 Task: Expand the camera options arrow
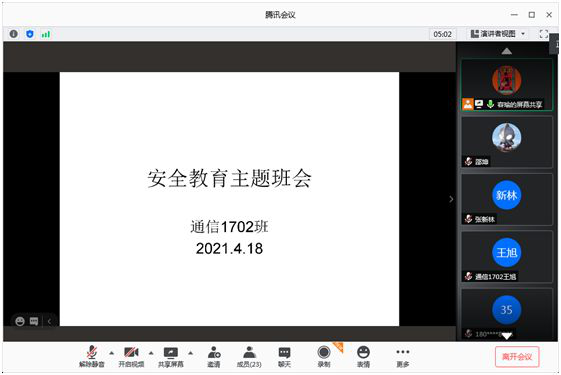[x=151, y=353]
